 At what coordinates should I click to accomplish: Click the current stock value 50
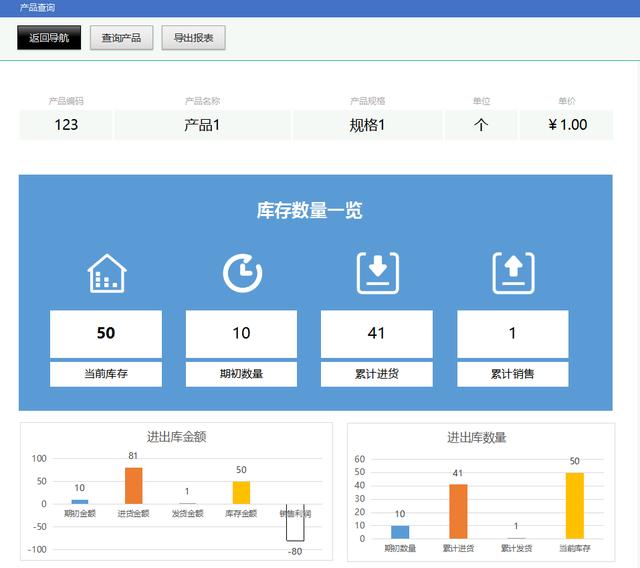(106, 333)
